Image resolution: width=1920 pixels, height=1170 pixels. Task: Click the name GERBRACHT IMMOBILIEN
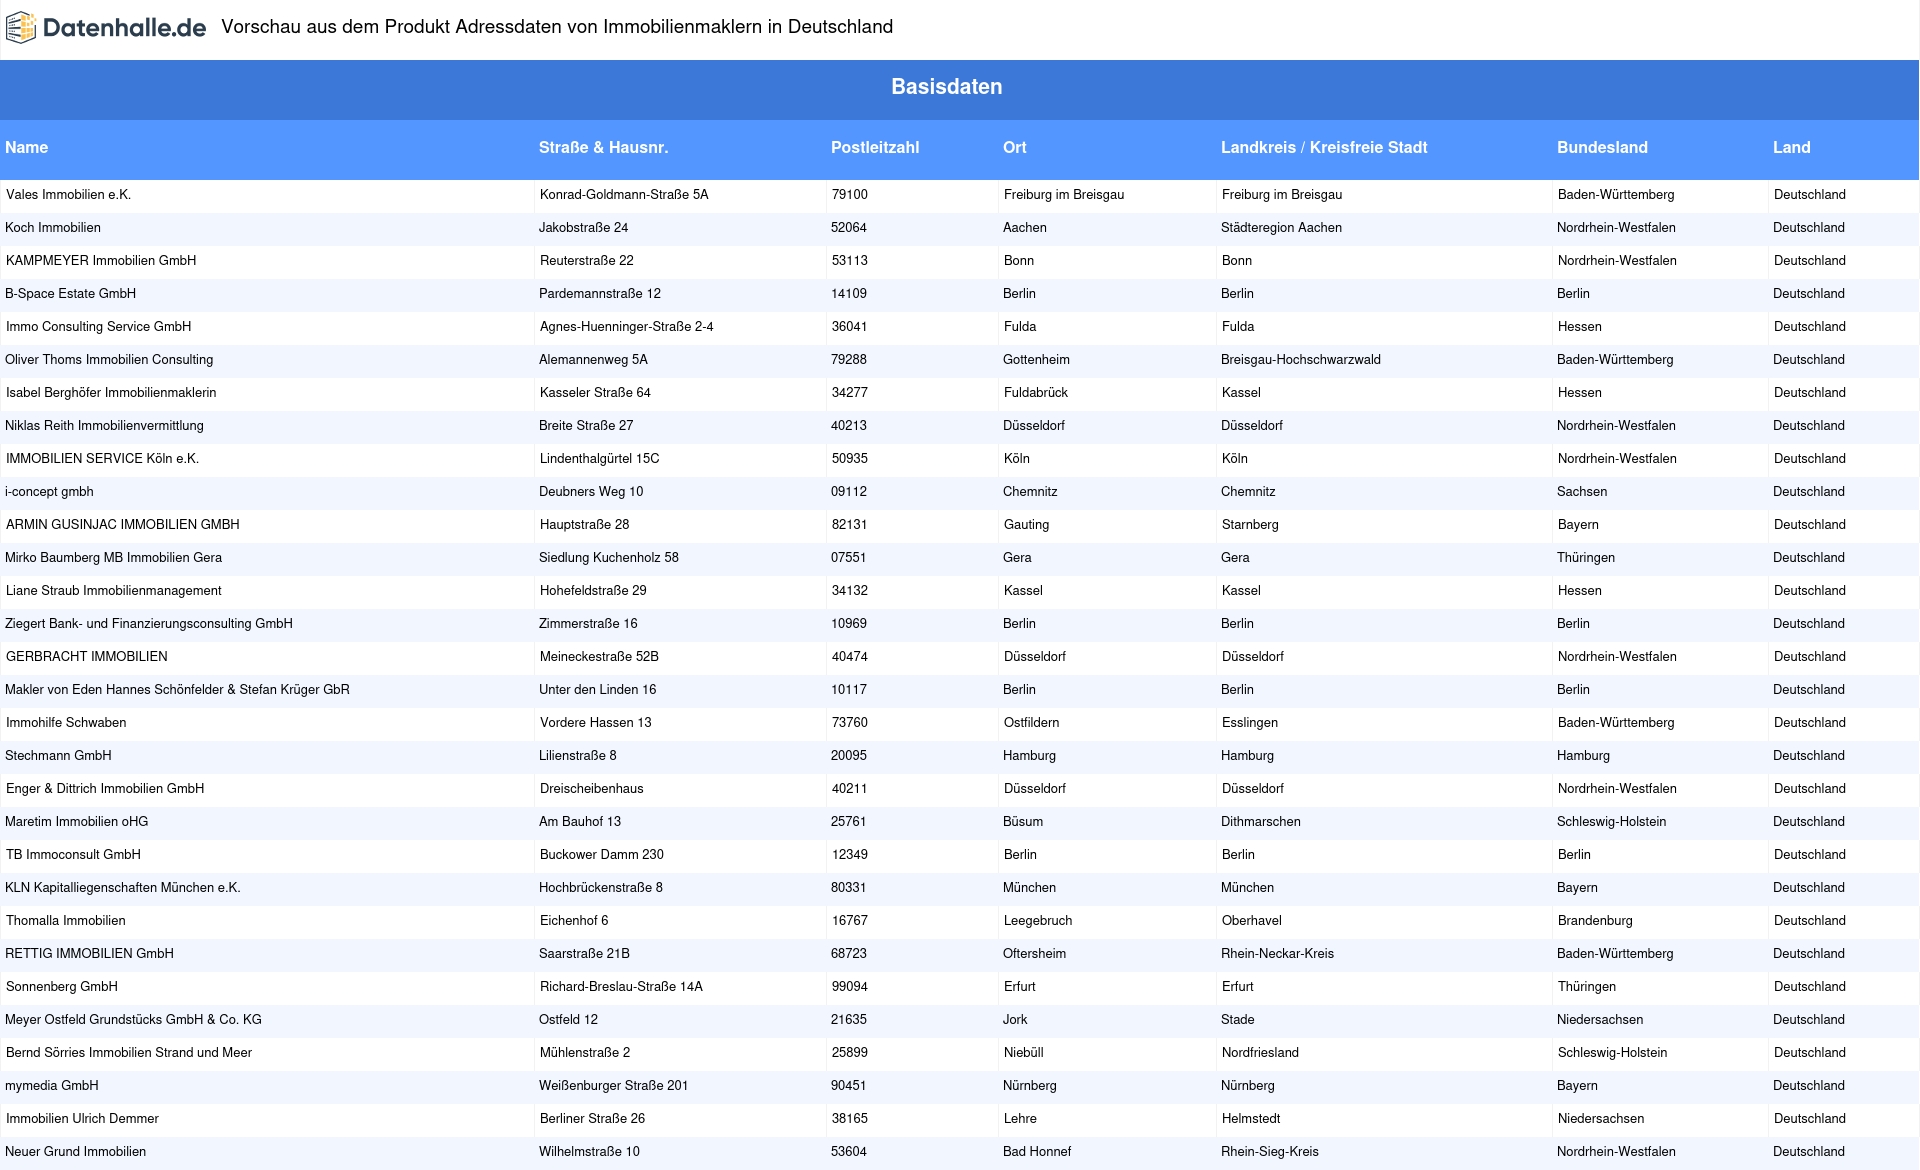[87, 657]
